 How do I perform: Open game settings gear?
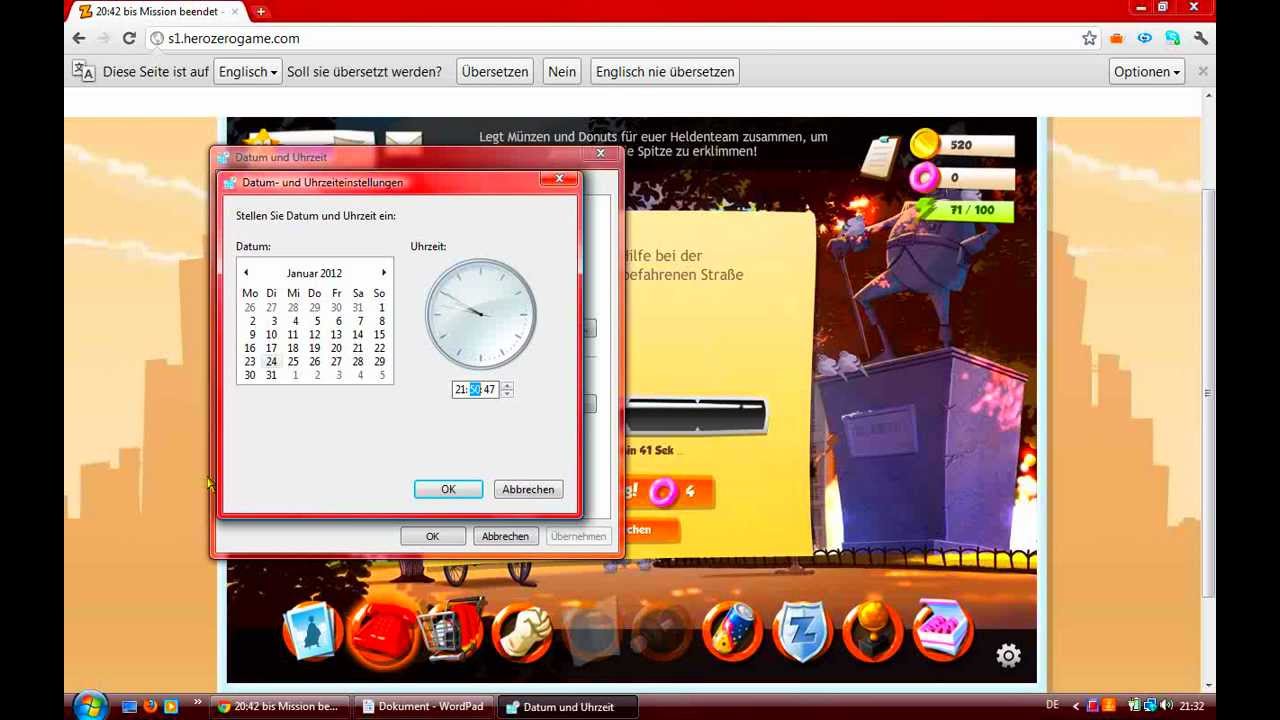[1008, 655]
